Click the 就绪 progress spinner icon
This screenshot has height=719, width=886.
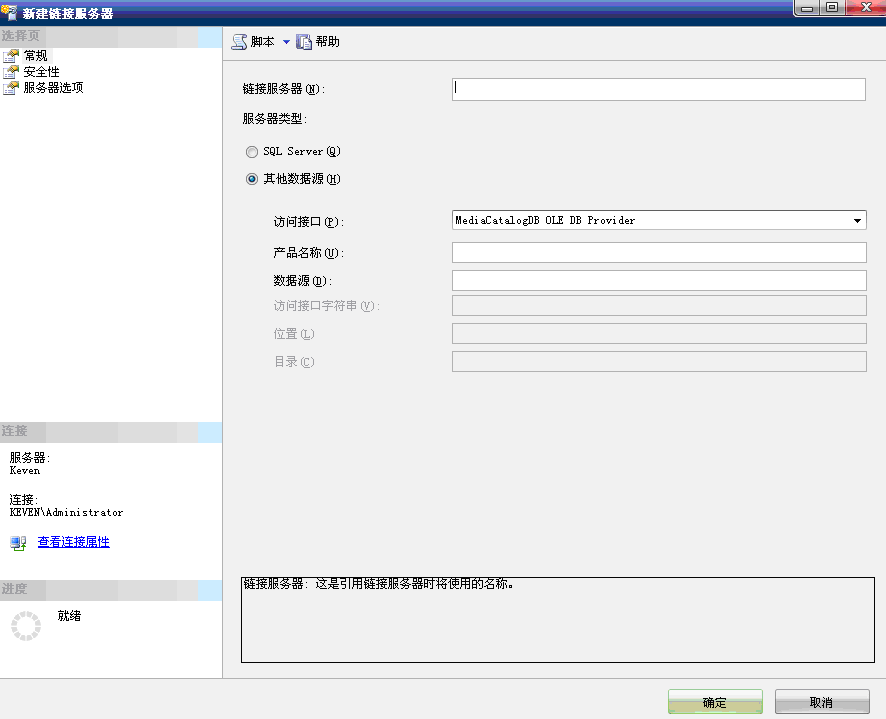click(25, 626)
